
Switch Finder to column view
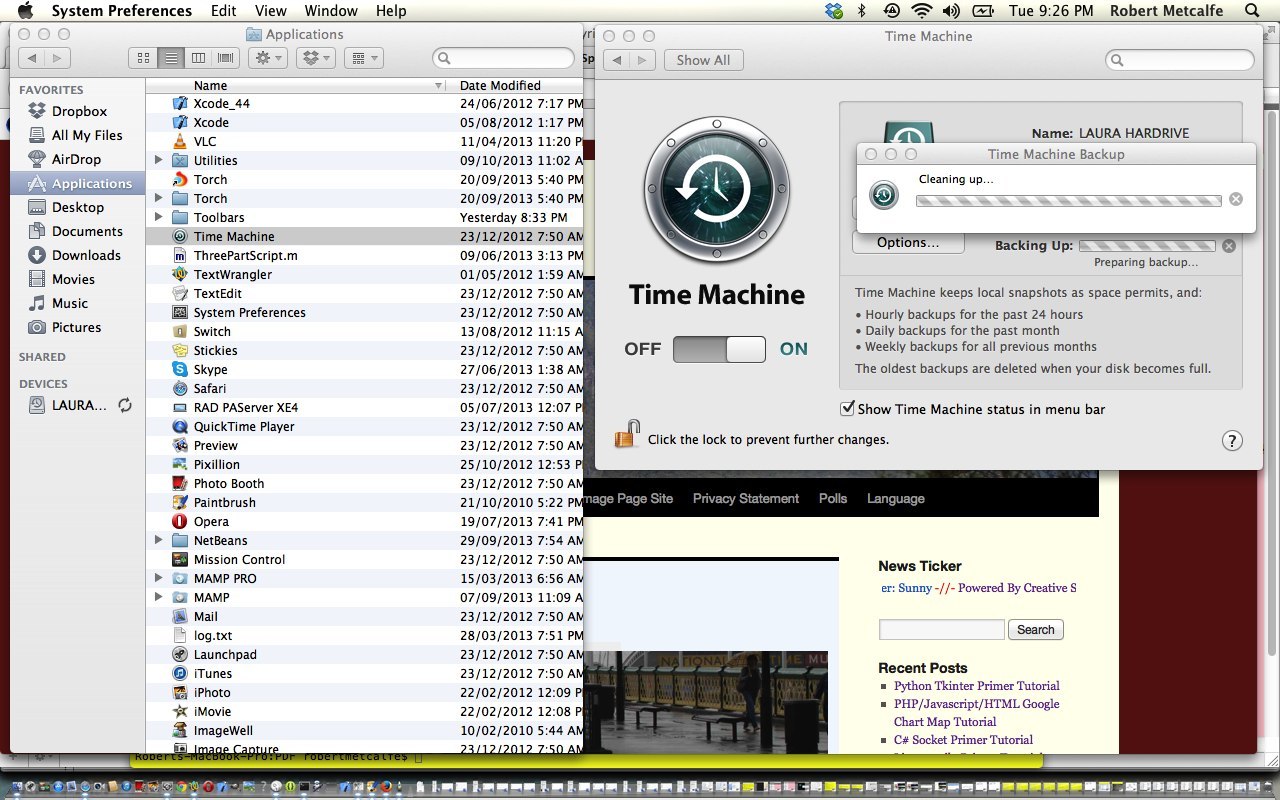(x=199, y=59)
